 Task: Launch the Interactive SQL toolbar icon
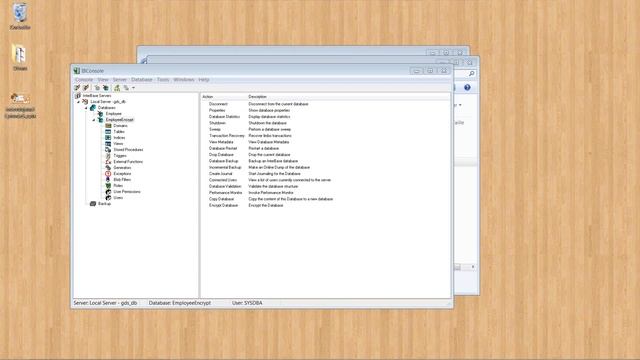click(x=127, y=88)
